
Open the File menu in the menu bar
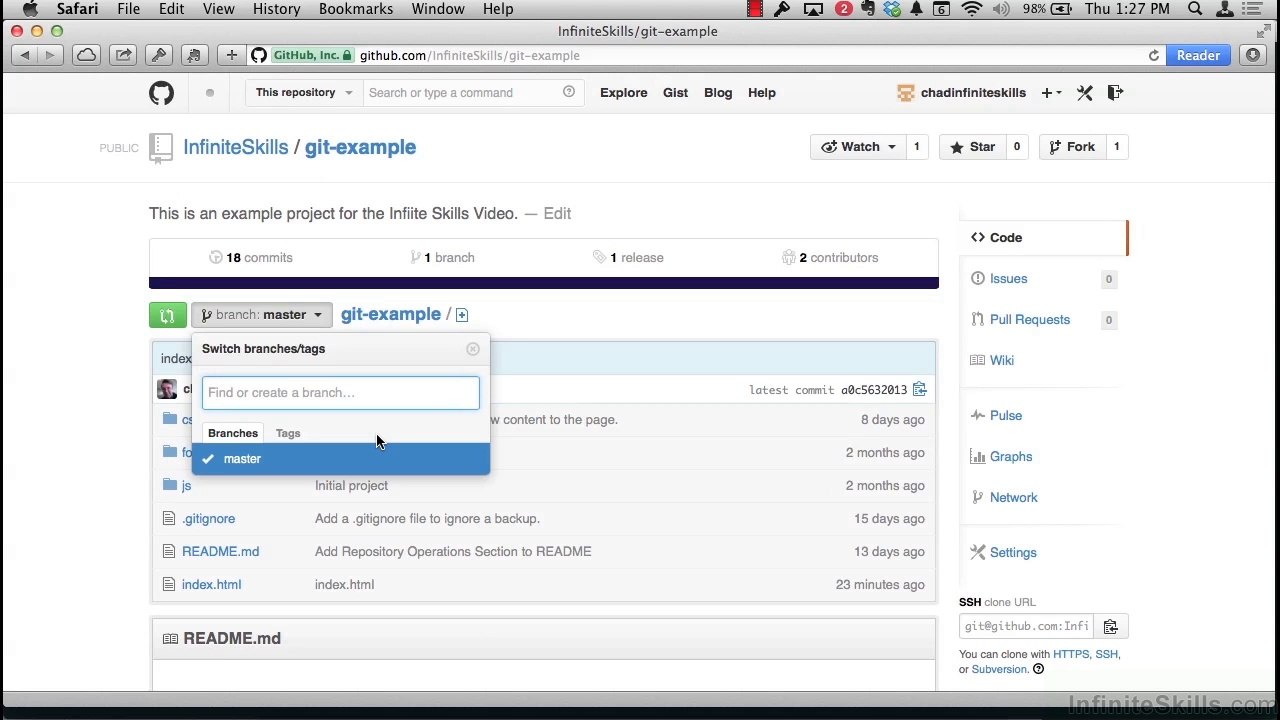(x=128, y=9)
